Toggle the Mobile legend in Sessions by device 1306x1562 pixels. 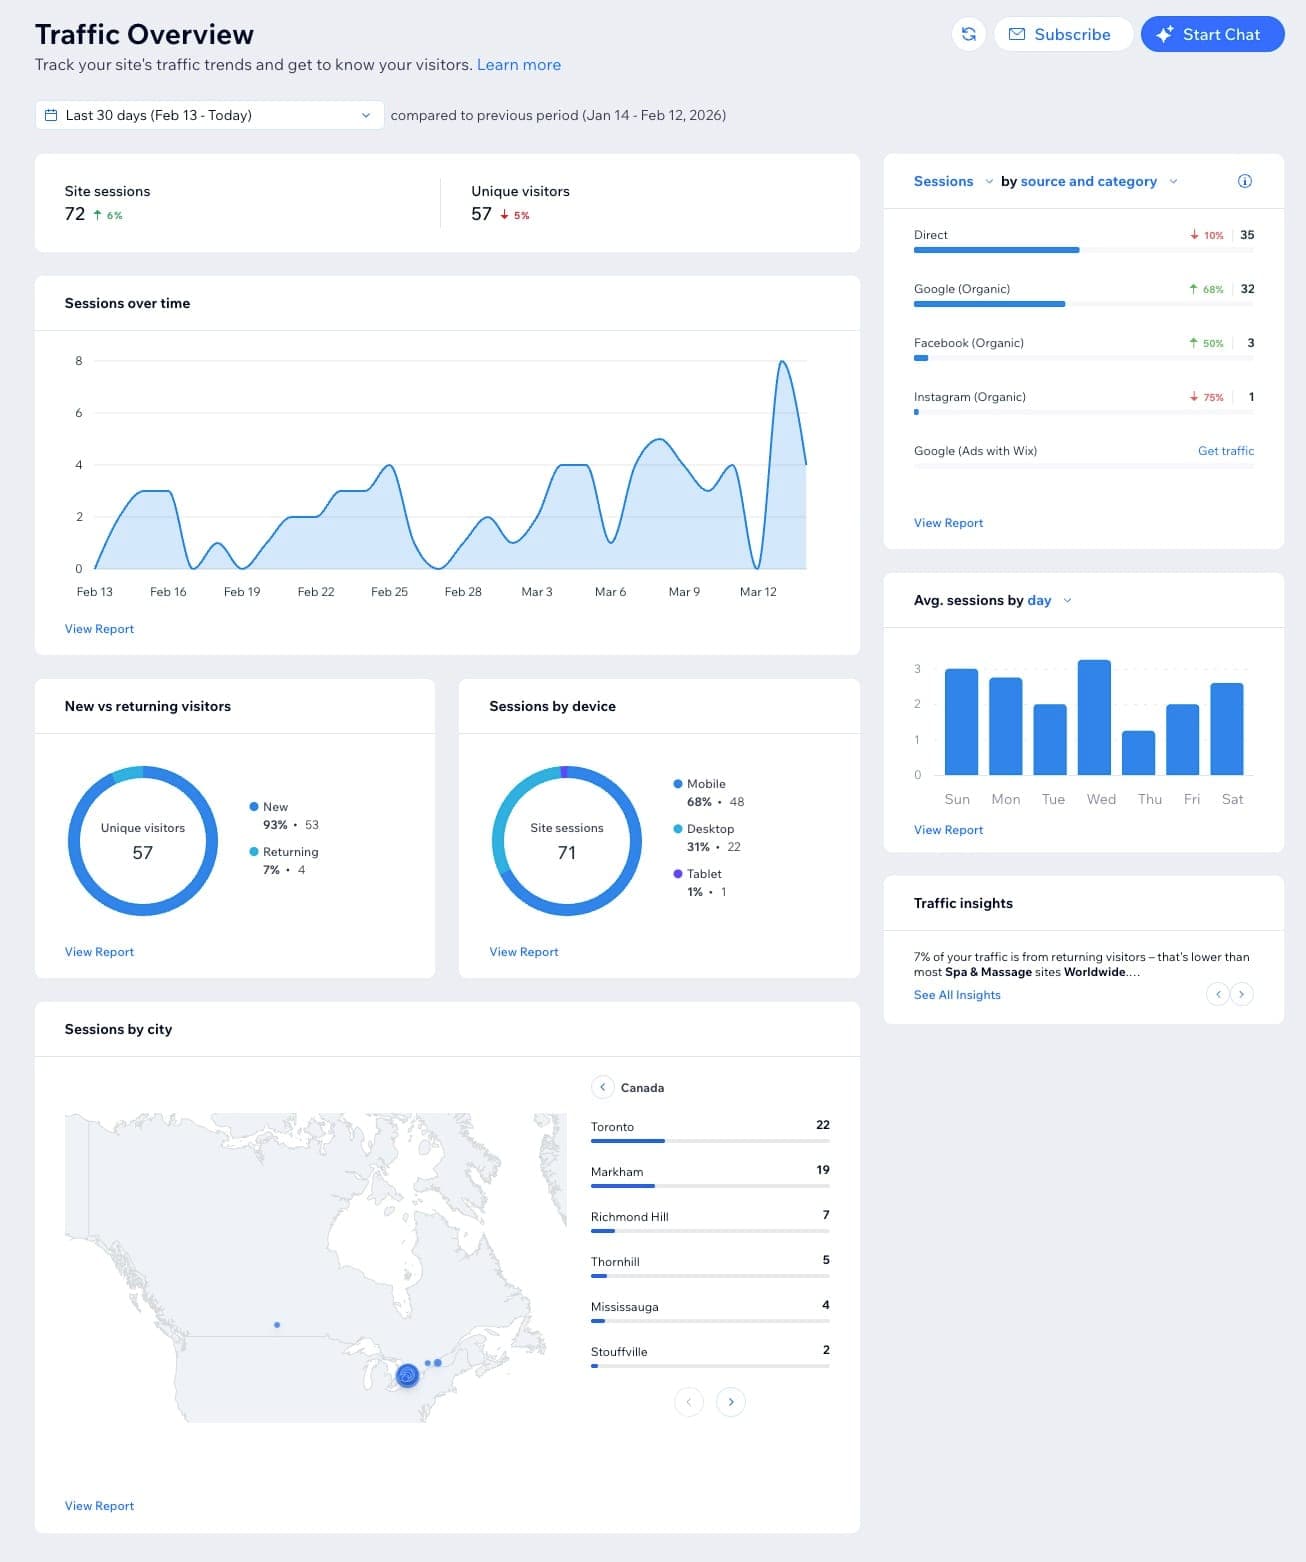pos(704,783)
